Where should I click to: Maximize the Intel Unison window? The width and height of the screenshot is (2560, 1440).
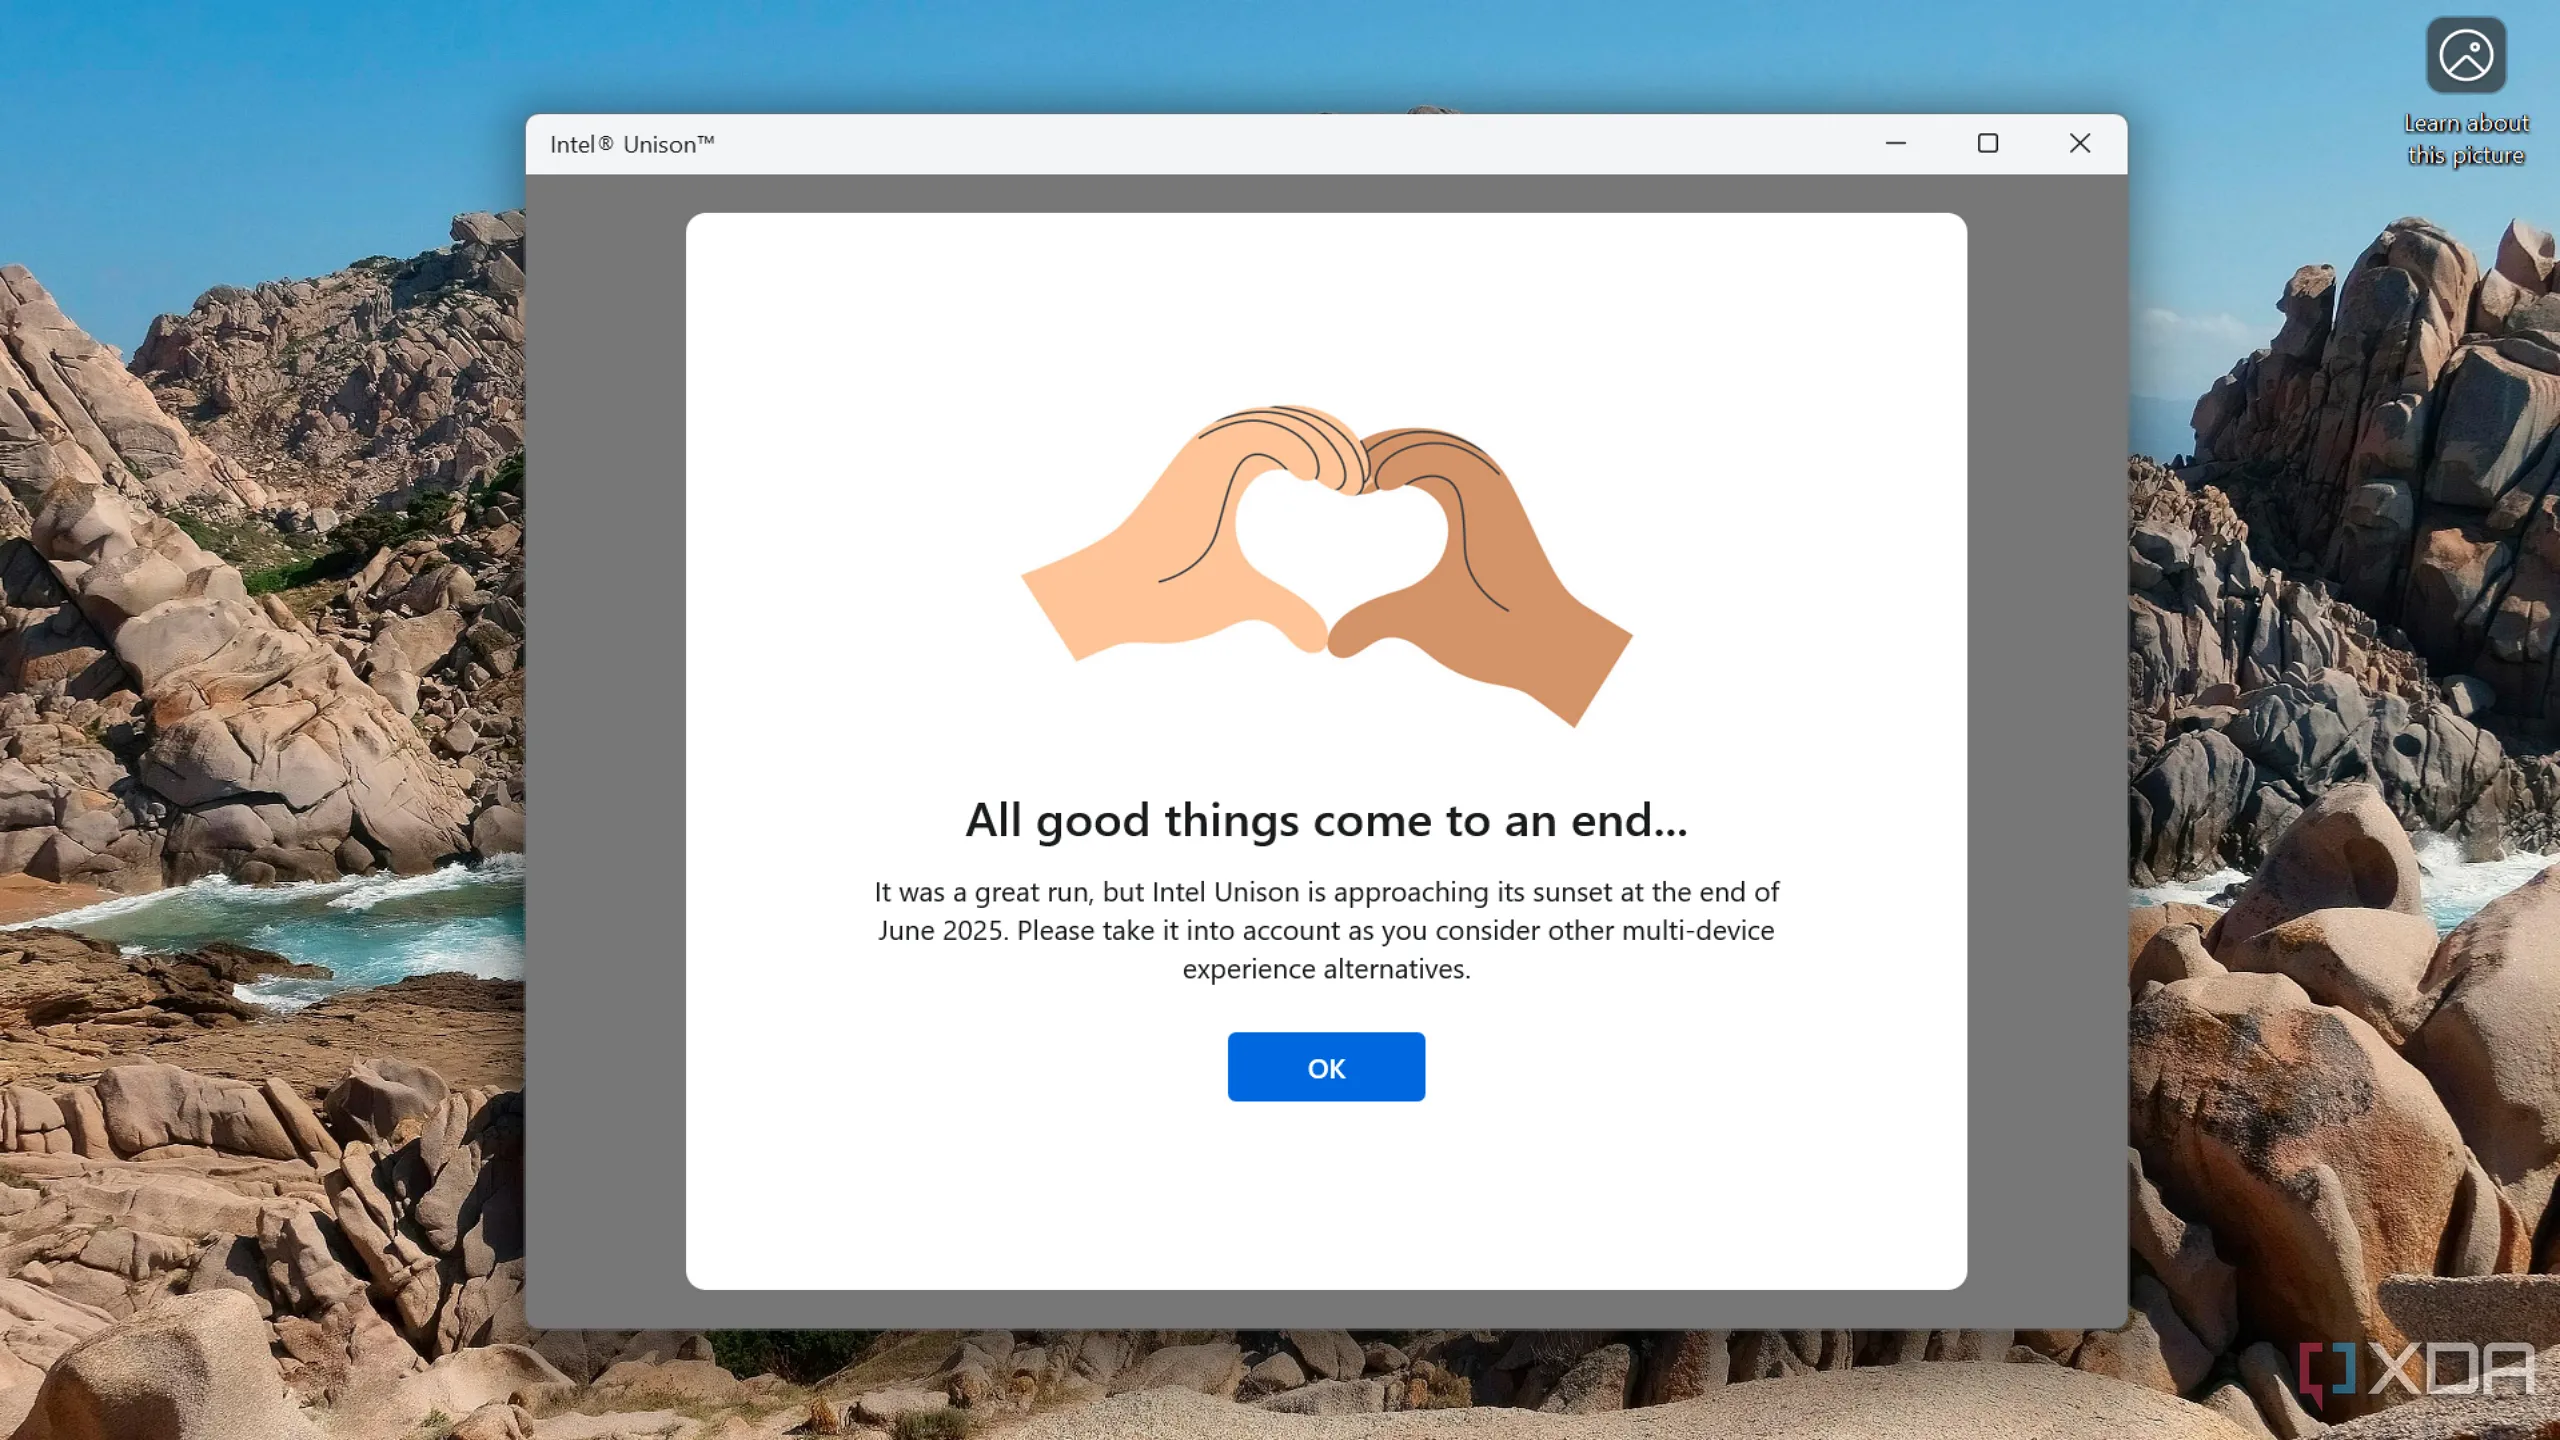pyautogui.click(x=1987, y=144)
